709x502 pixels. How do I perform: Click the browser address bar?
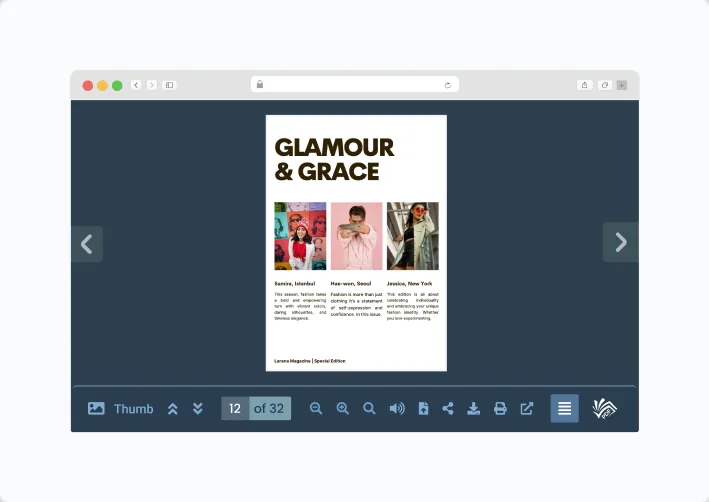355,85
